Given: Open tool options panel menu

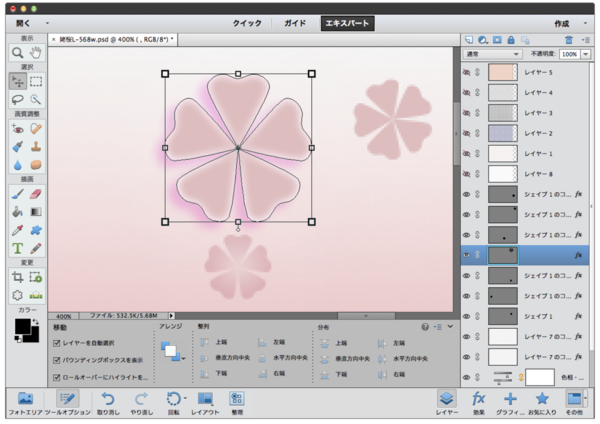Looking at the screenshot, I should tap(438, 327).
